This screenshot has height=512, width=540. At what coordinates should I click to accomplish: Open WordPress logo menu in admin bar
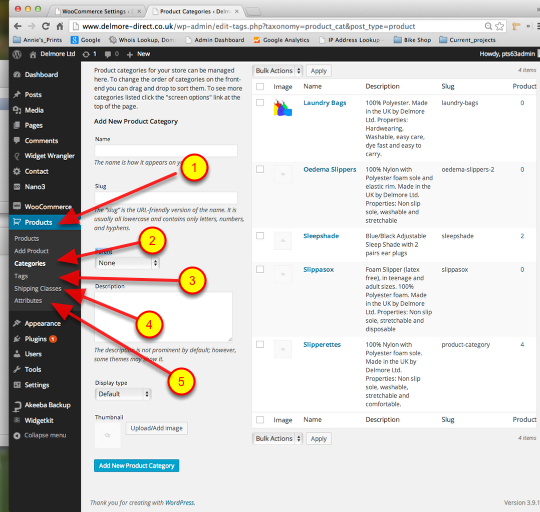coord(17,54)
